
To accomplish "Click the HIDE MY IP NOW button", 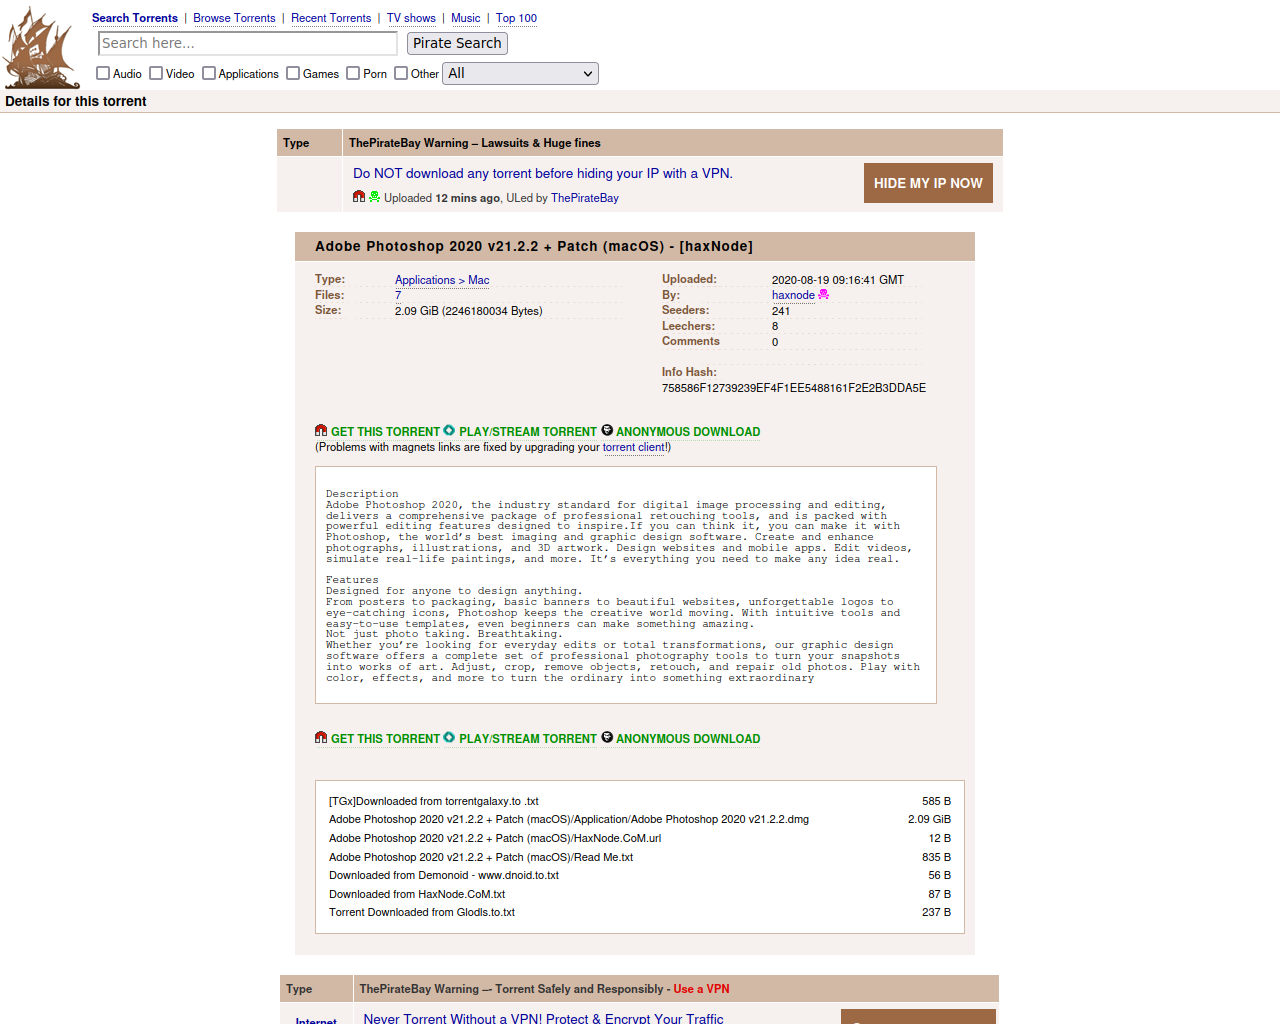I will click(x=928, y=183).
